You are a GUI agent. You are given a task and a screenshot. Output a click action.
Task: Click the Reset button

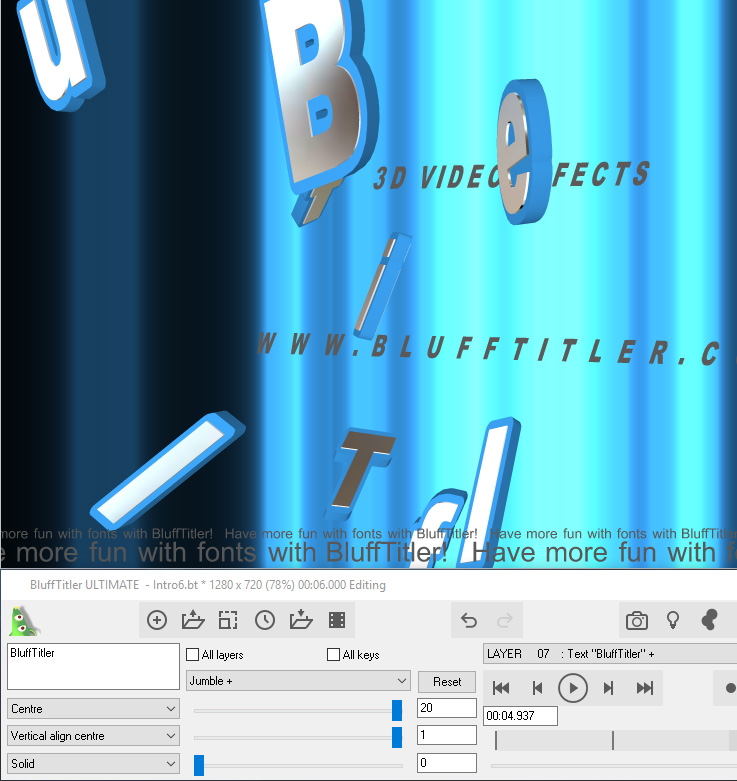[x=447, y=681]
